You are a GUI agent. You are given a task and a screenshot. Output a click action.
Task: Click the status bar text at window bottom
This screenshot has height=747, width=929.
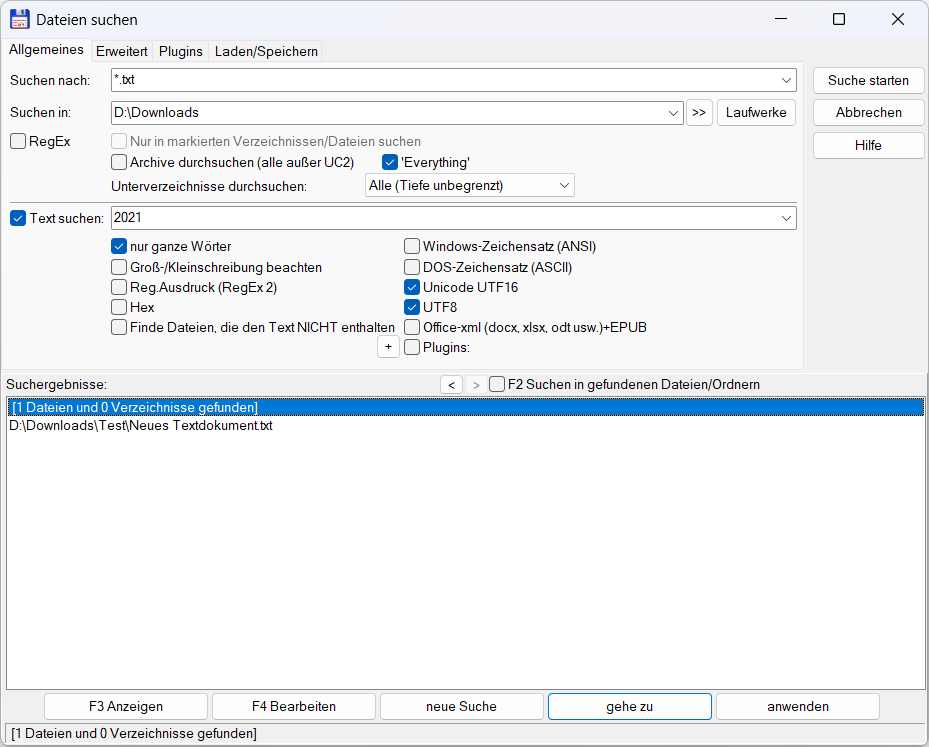pos(134,733)
